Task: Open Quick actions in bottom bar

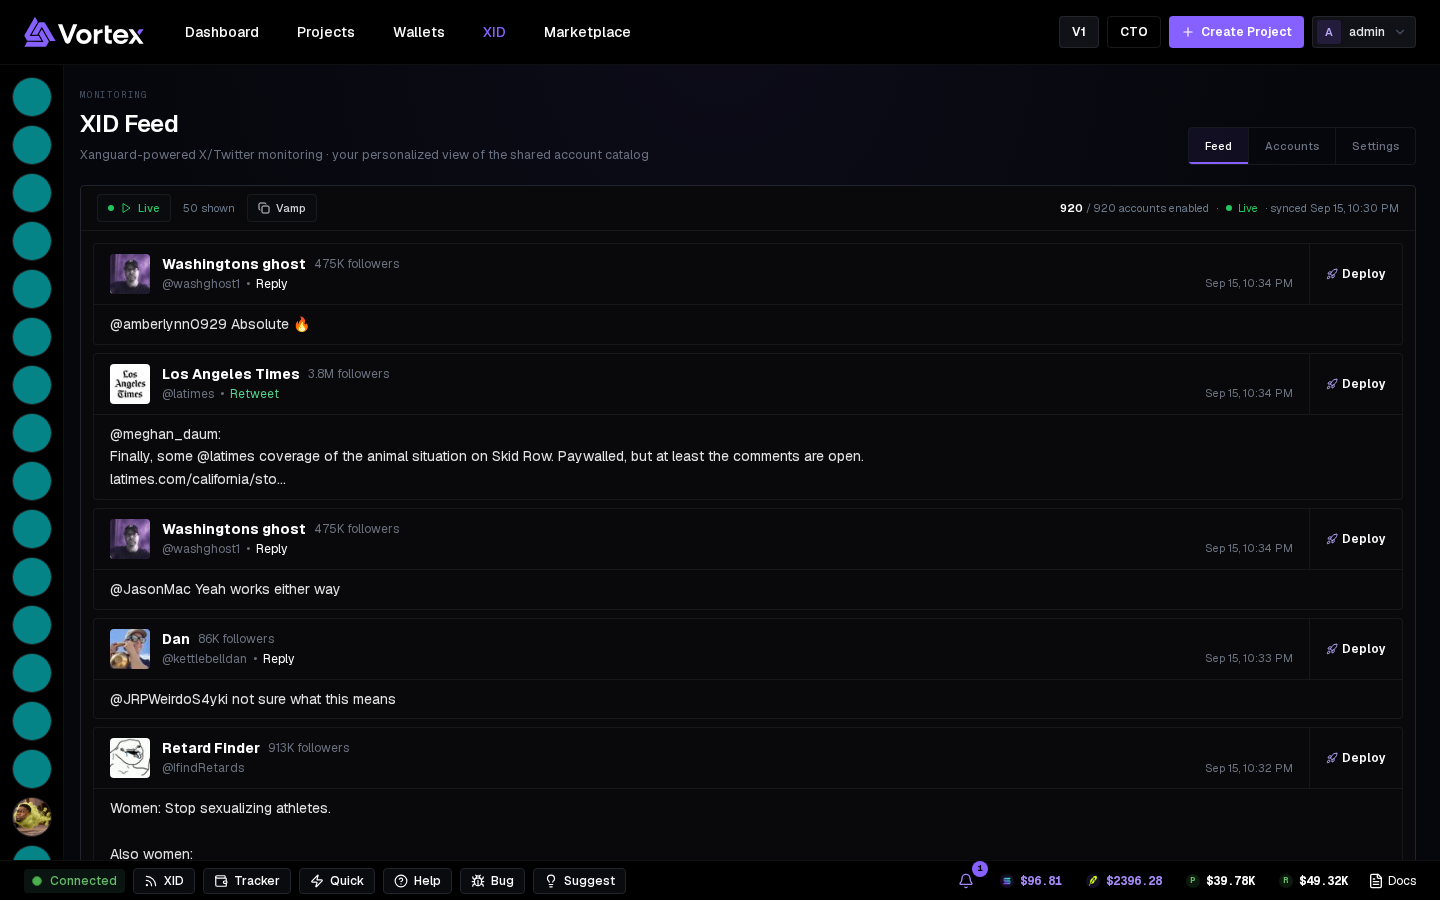Action: pyautogui.click(x=337, y=881)
